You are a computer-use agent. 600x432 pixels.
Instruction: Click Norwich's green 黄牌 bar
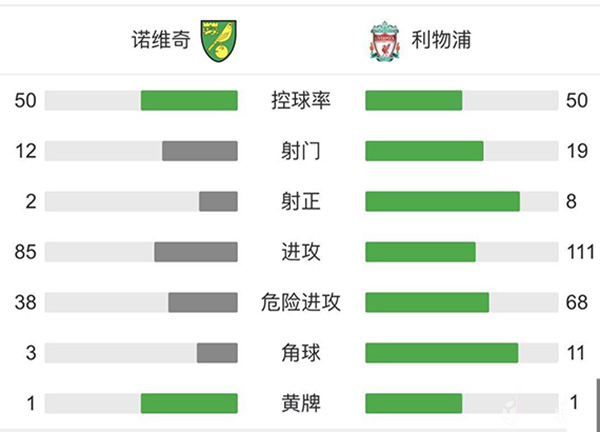click(x=189, y=403)
